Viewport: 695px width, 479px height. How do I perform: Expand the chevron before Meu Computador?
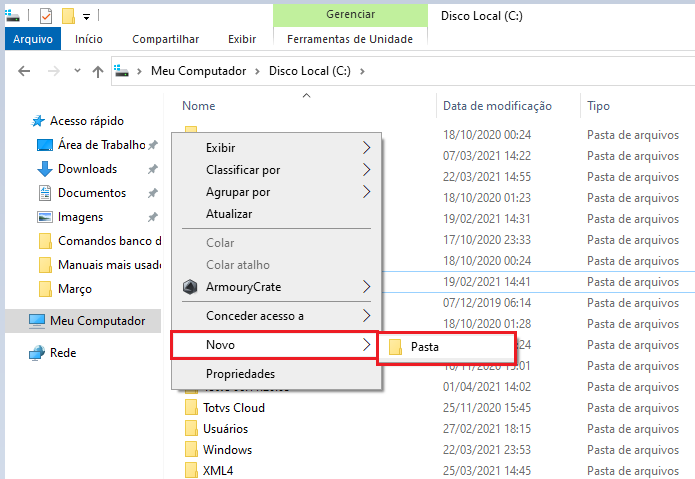tap(139, 71)
